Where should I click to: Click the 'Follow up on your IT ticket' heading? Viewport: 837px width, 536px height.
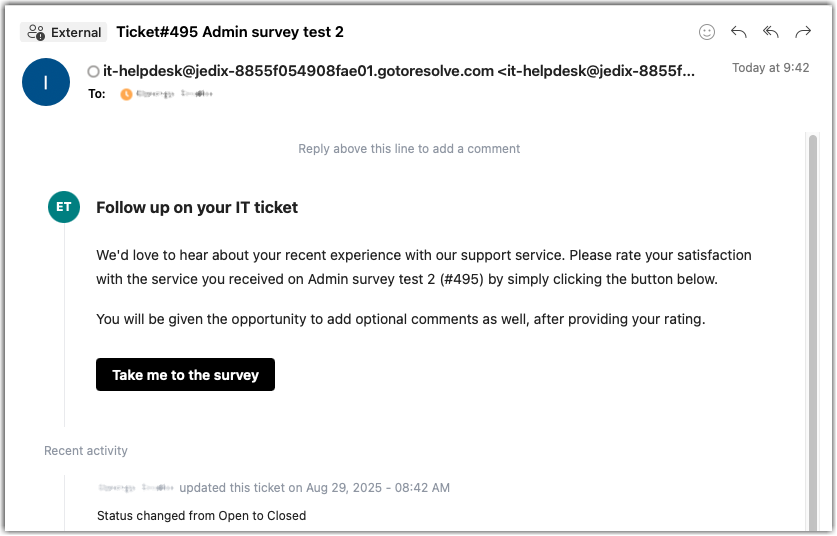click(197, 208)
